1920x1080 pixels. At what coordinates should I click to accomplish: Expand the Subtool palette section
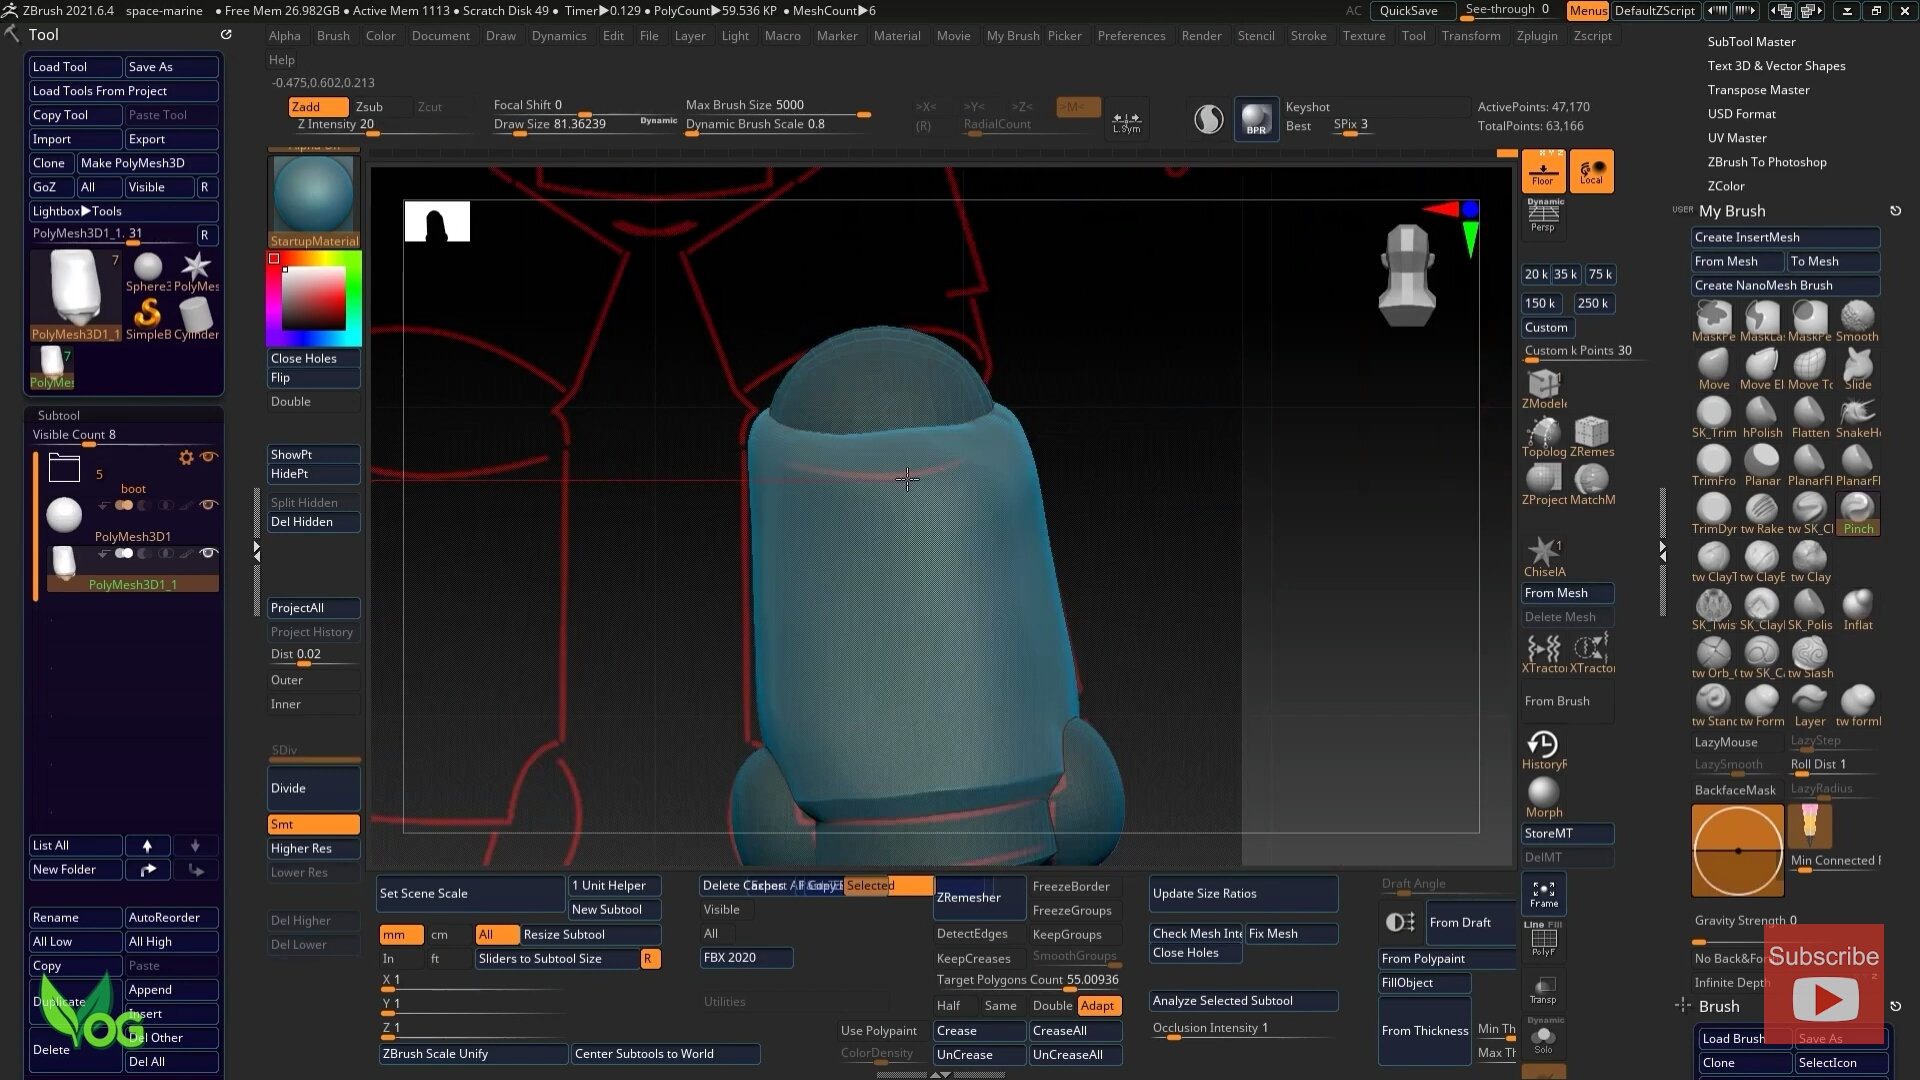[x=59, y=415]
